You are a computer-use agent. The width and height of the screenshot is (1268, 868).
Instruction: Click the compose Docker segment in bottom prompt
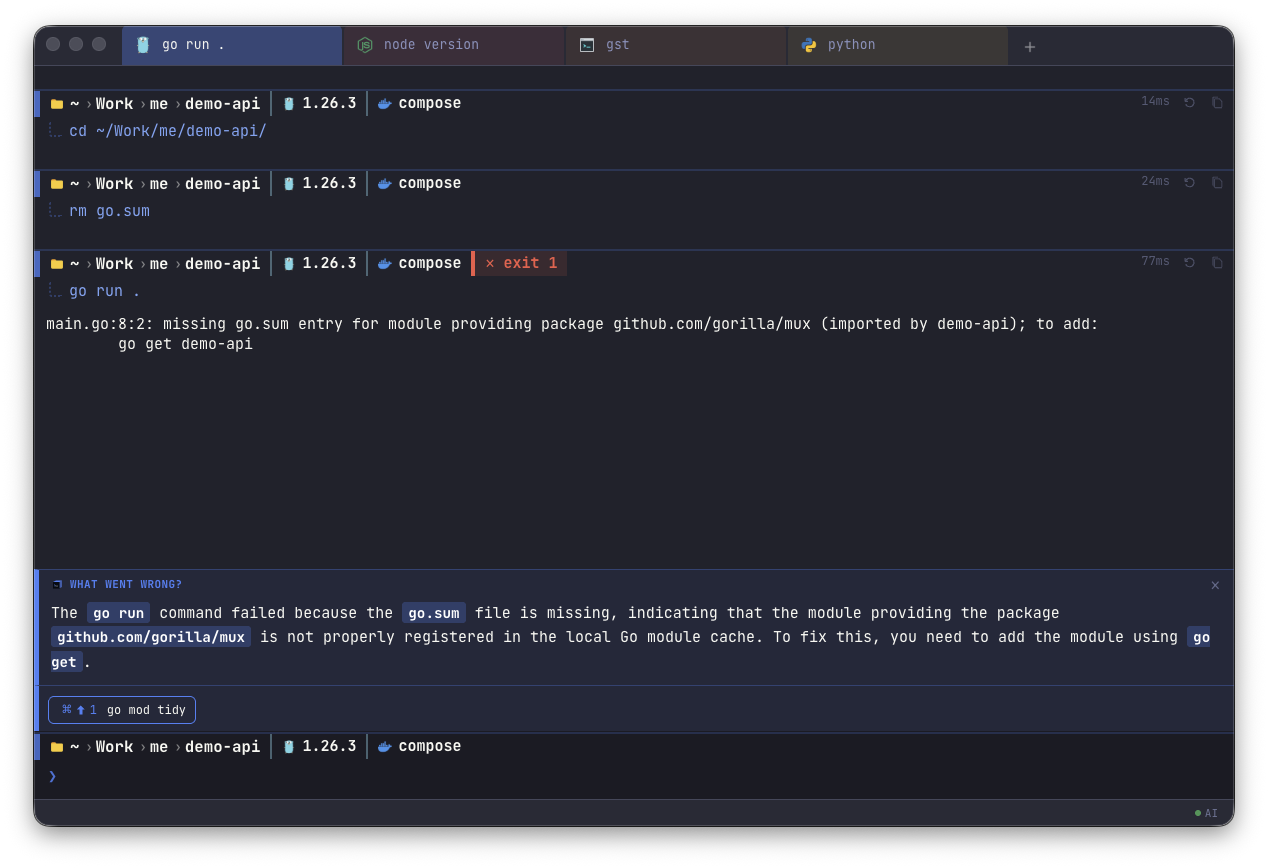(x=419, y=746)
